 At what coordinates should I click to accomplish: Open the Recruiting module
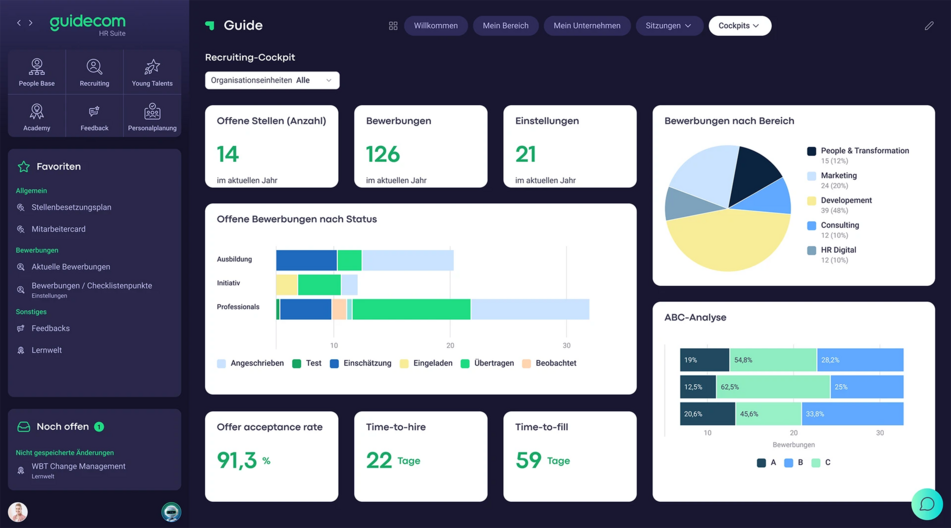pos(94,73)
